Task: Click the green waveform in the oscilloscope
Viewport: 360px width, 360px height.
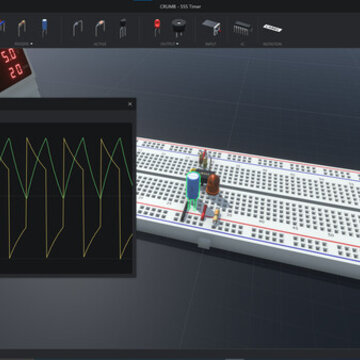Action: [x=67, y=168]
